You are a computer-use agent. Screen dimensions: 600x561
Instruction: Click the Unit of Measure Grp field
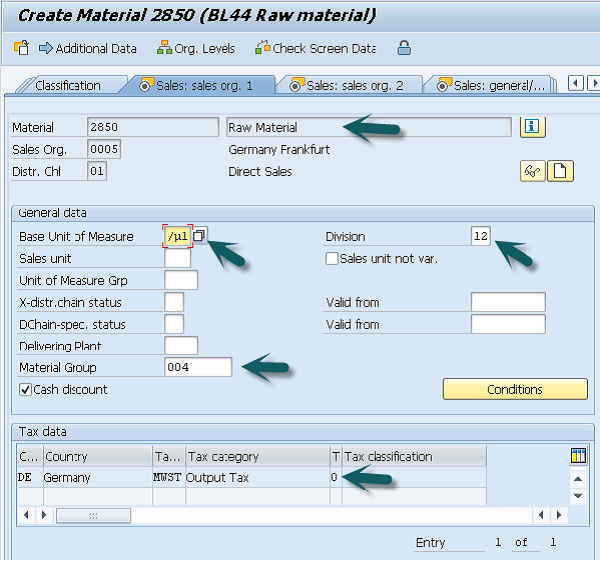click(181, 280)
